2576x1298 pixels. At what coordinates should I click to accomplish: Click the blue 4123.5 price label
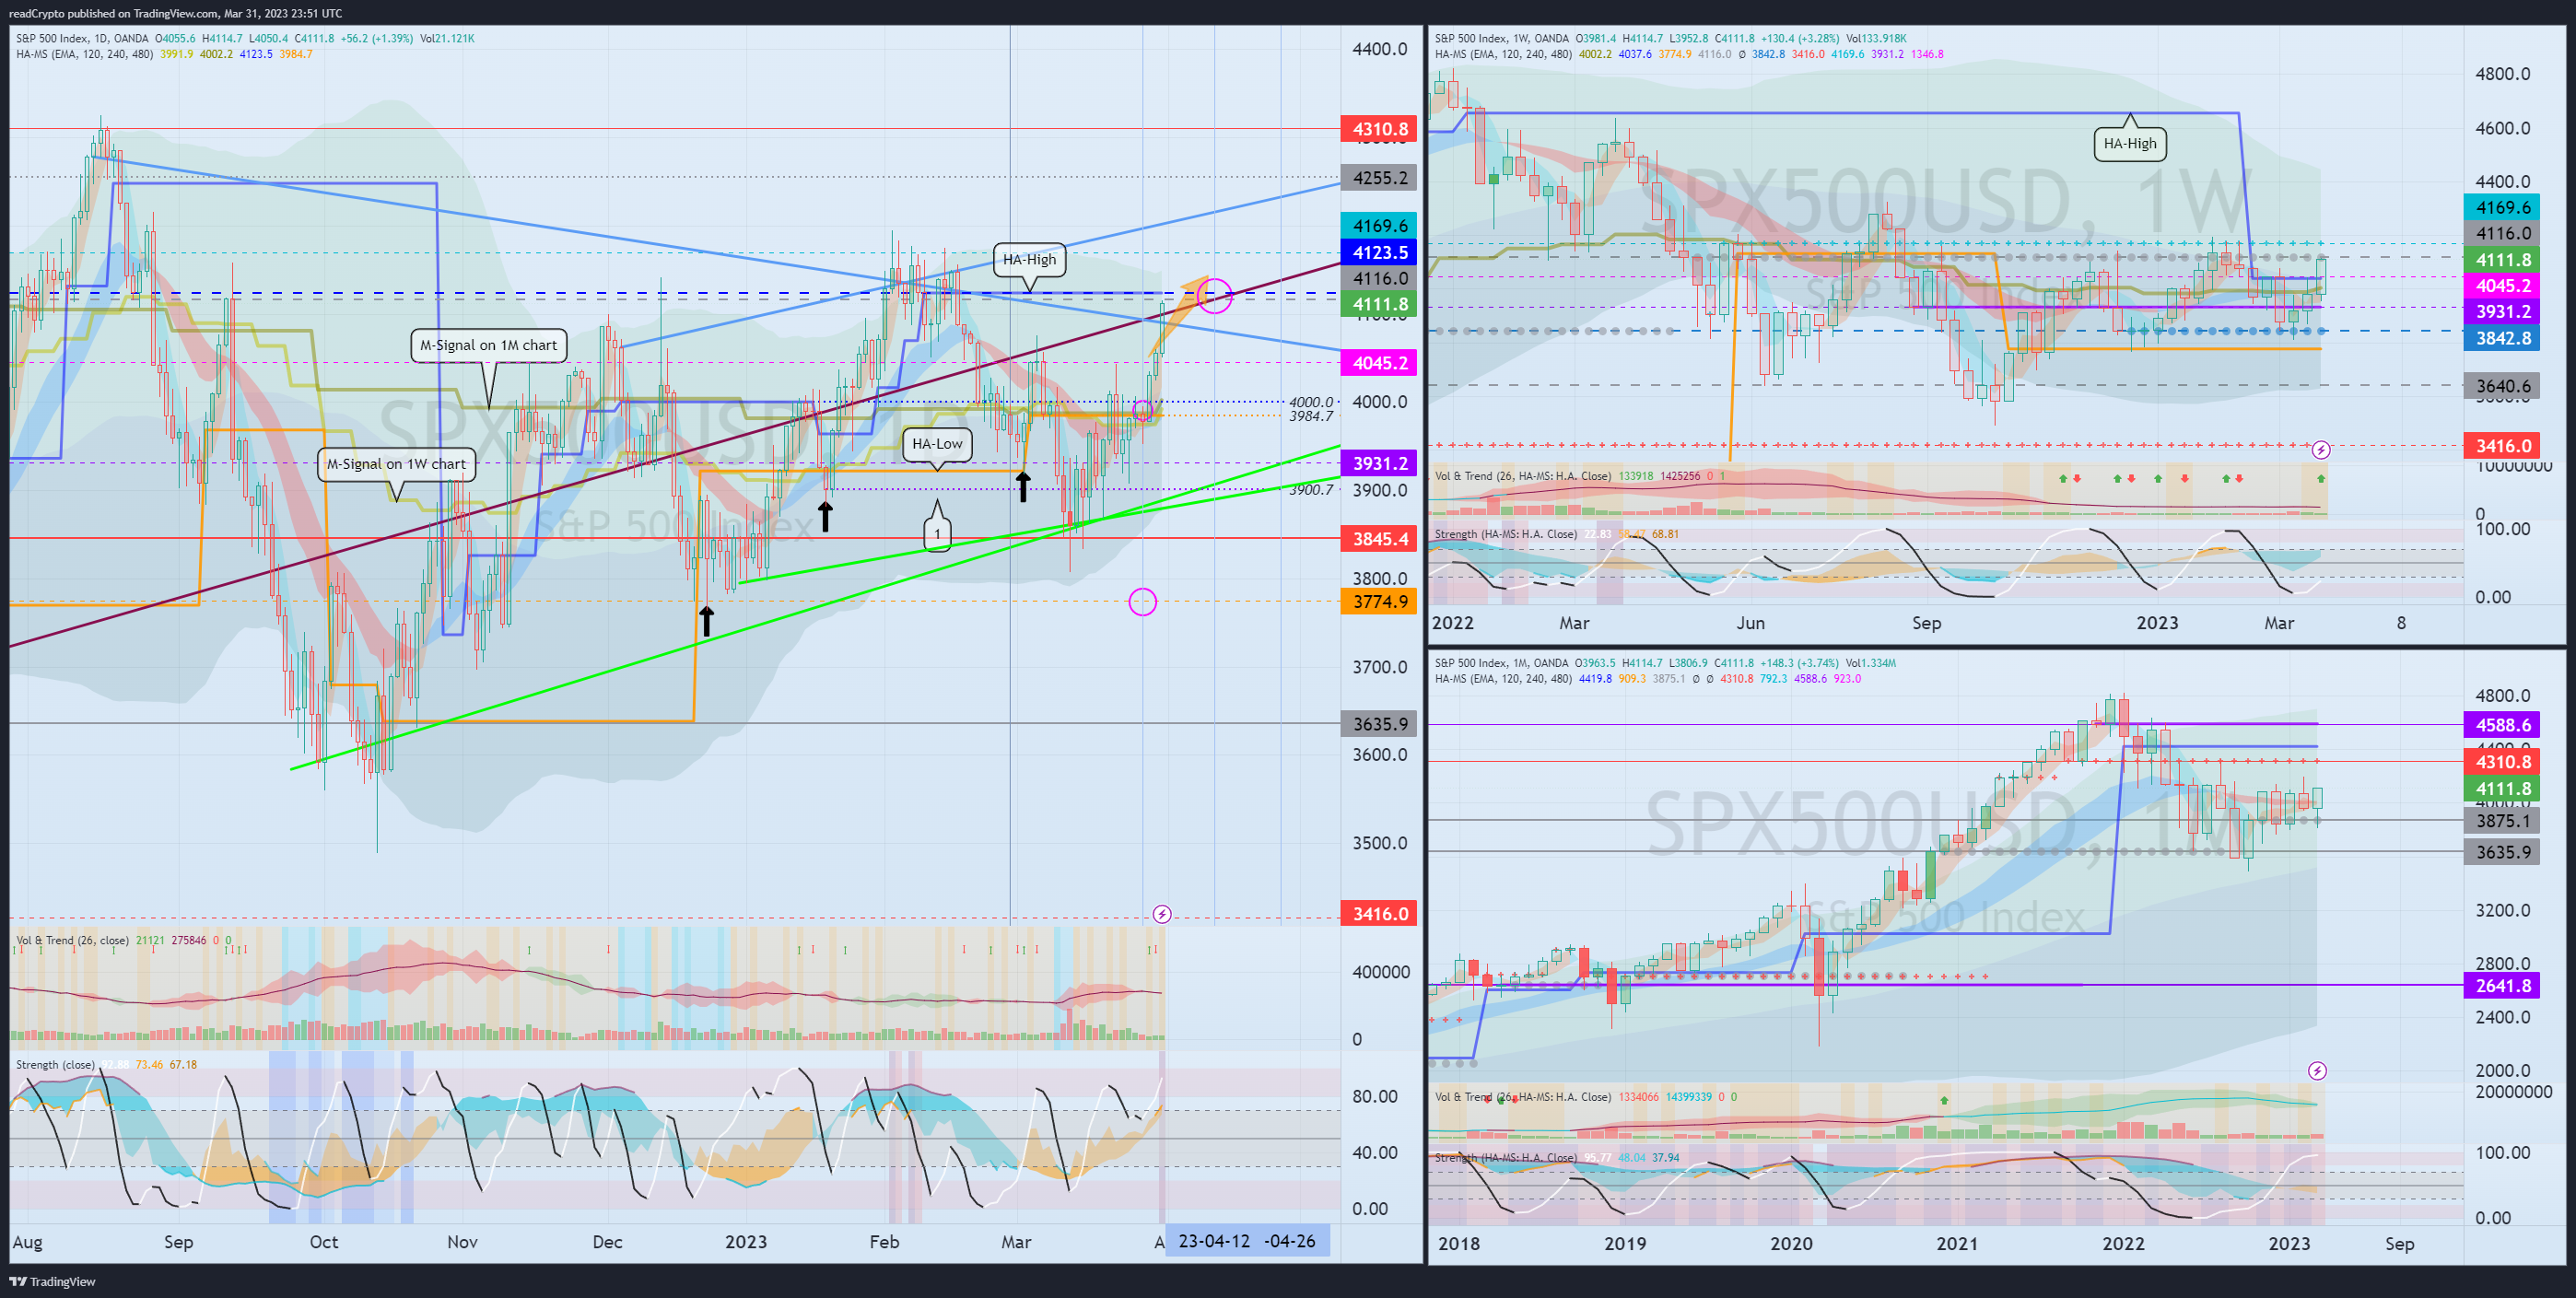pos(1379,252)
